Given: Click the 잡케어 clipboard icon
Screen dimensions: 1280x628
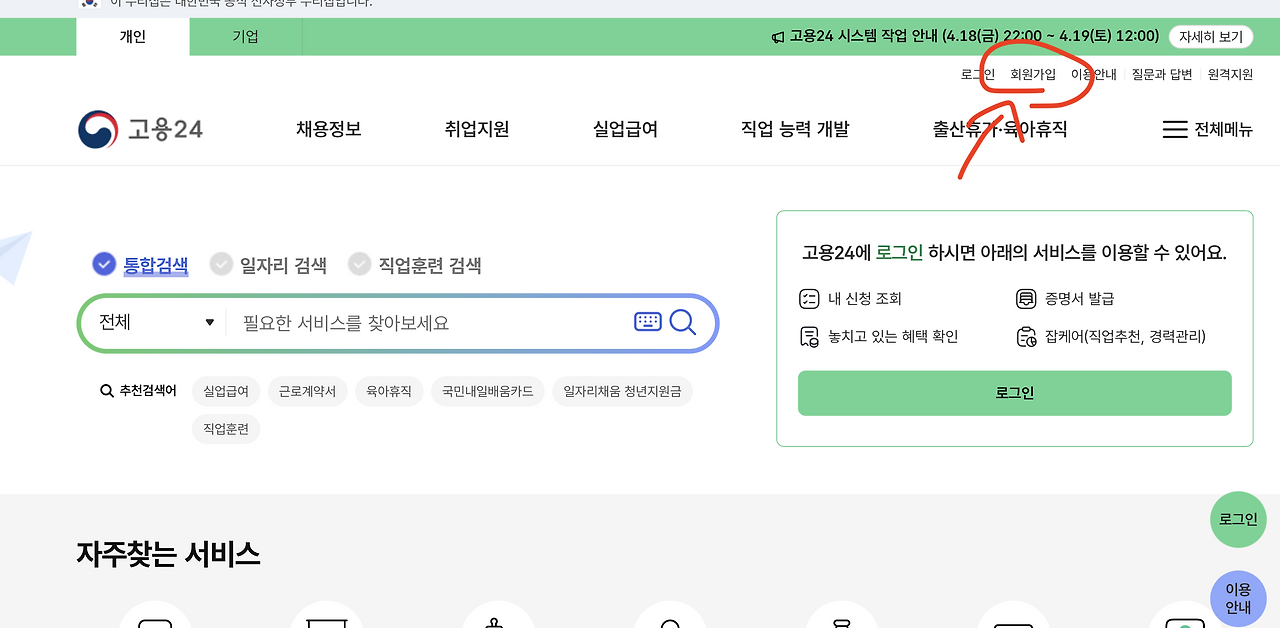Looking at the screenshot, I should pyautogui.click(x=1026, y=337).
